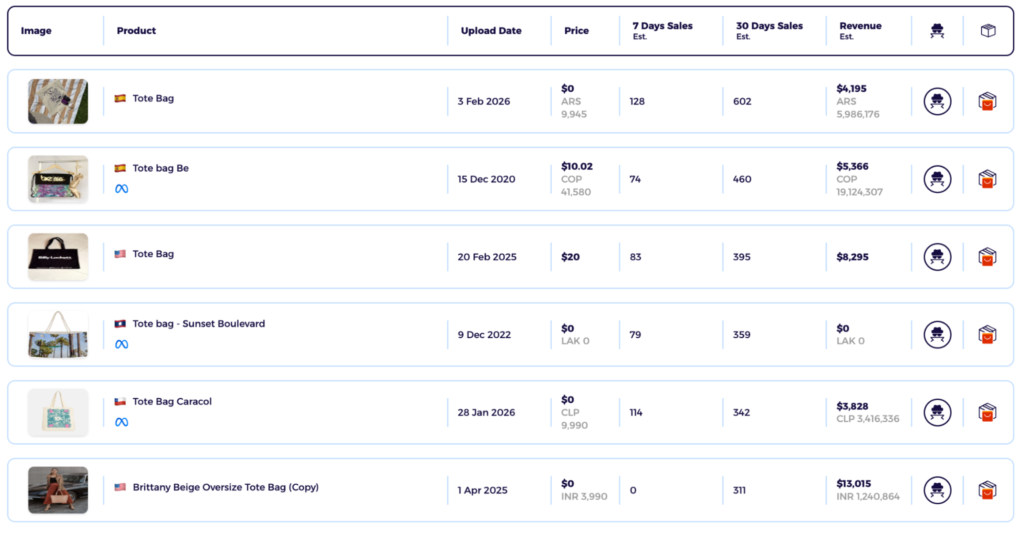Screen dimensions: 1024x536
Task: Click box icon for Tote Bag Caracol
Action: coord(987,412)
